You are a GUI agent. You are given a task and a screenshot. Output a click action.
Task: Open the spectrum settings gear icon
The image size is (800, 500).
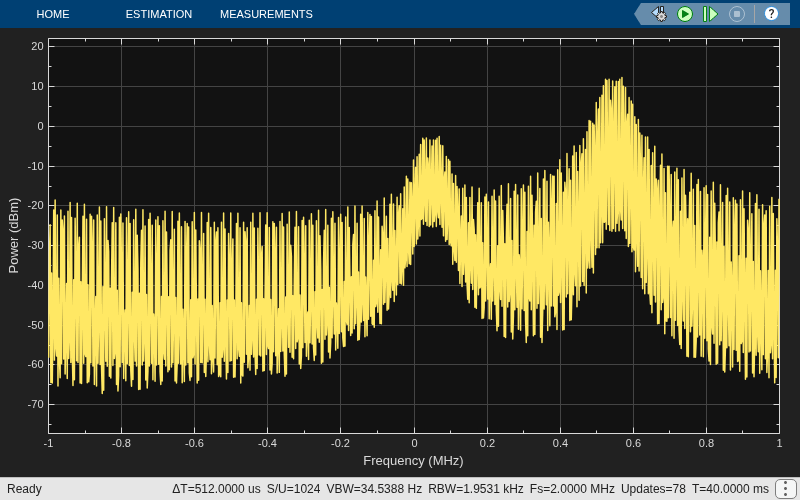pos(659,14)
